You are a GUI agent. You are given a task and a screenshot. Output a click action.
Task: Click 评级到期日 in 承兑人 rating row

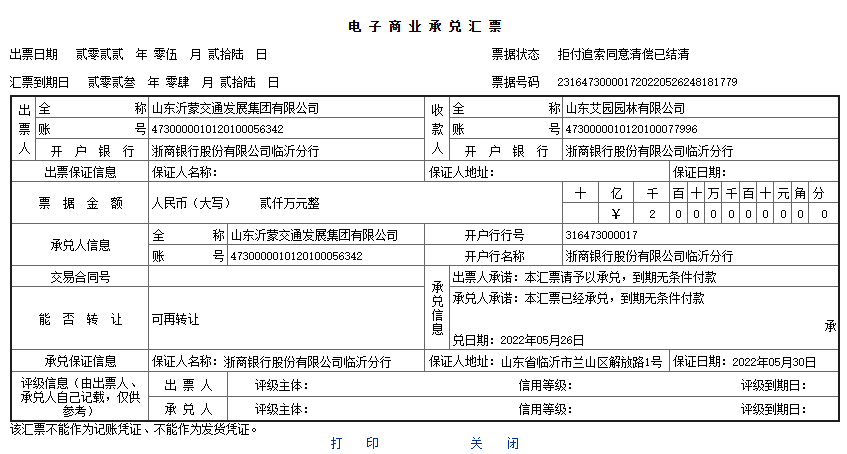pyautogui.click(x=774, y=409)
